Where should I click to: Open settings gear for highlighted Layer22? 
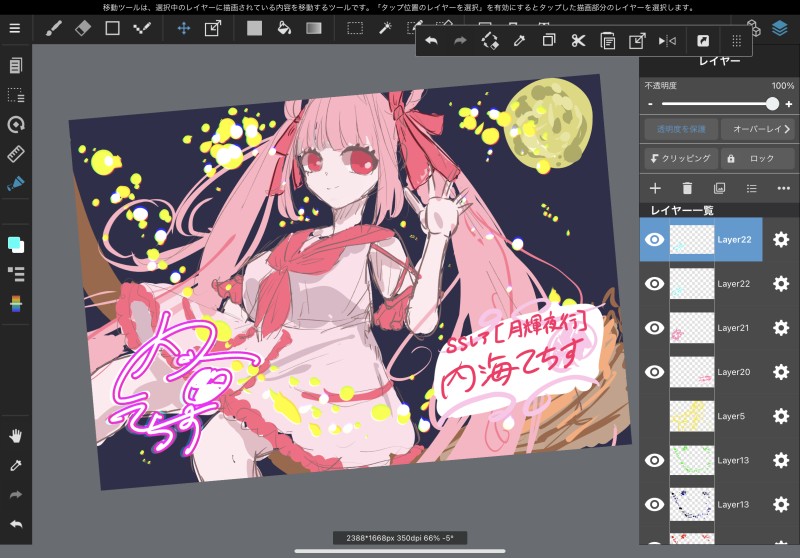click(x=781, y=240)
